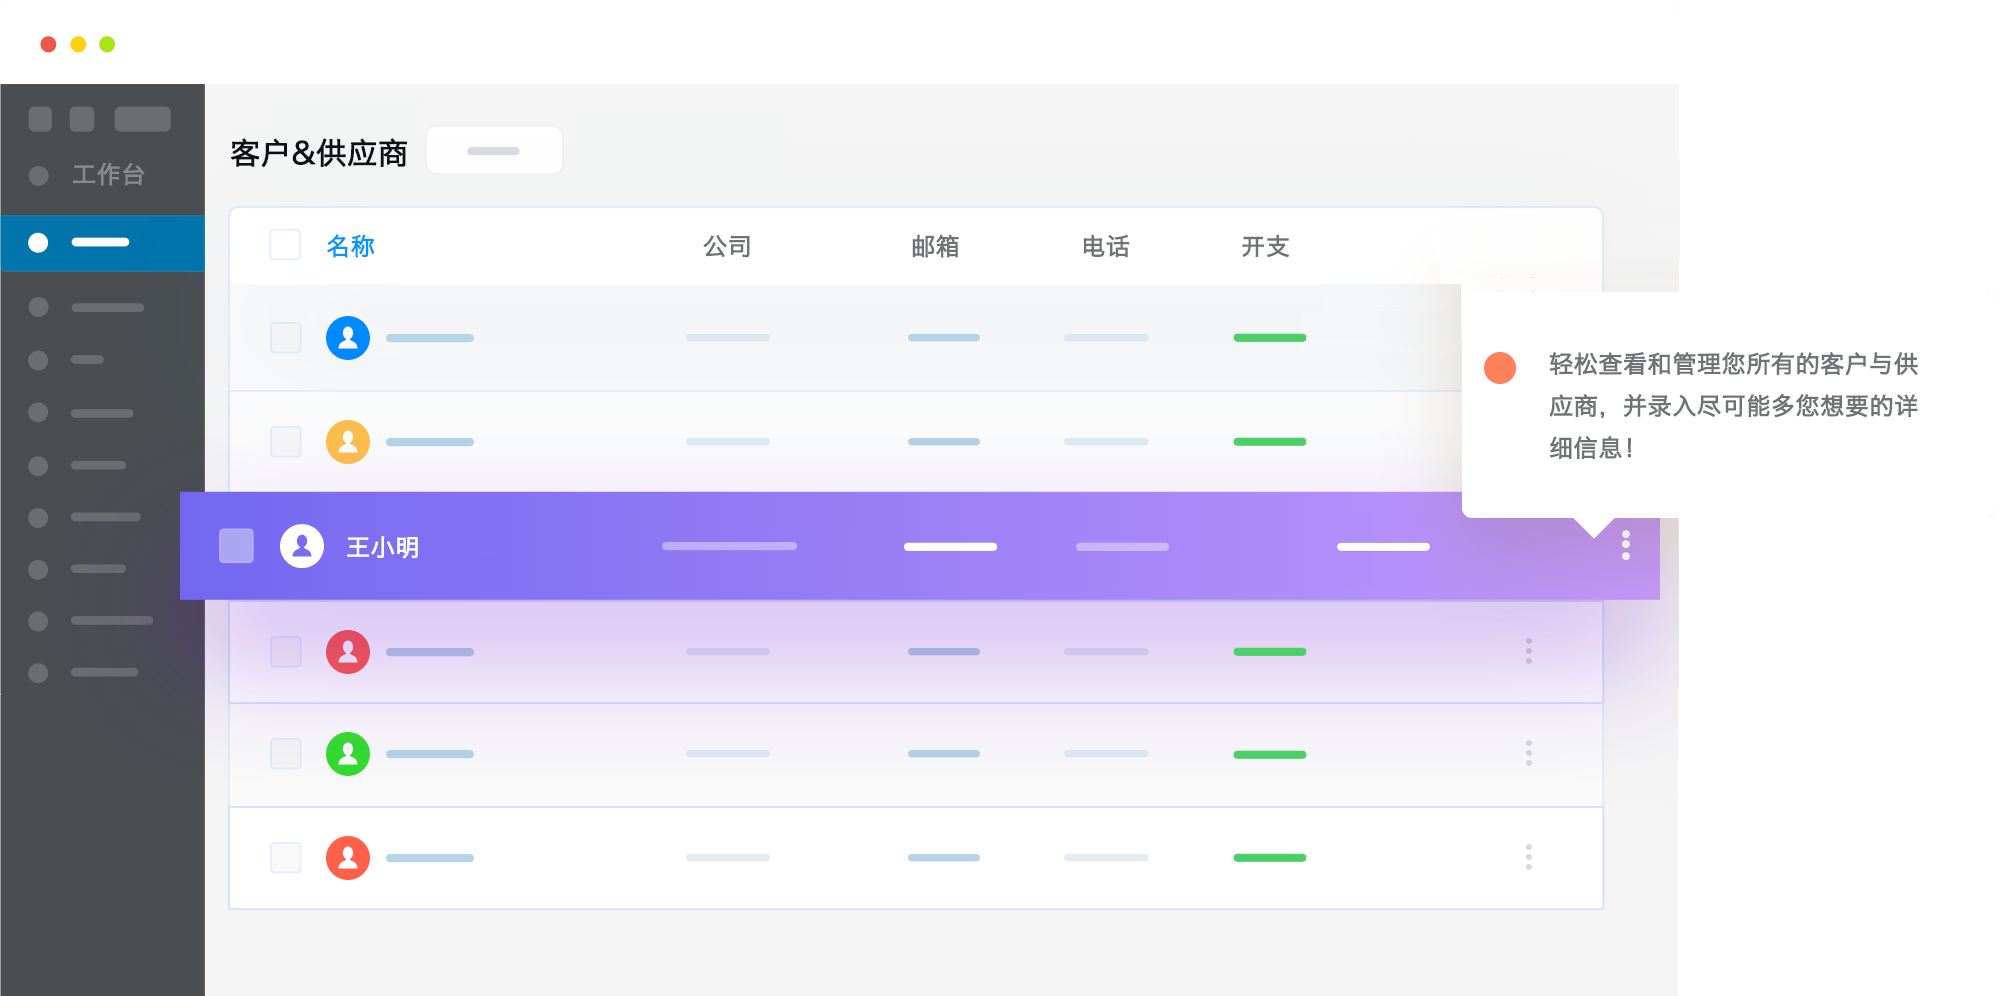This screenshot has width=2001, height=996.
Task: Open the more-options menu for 王小明
Action: pos(1626,545)
